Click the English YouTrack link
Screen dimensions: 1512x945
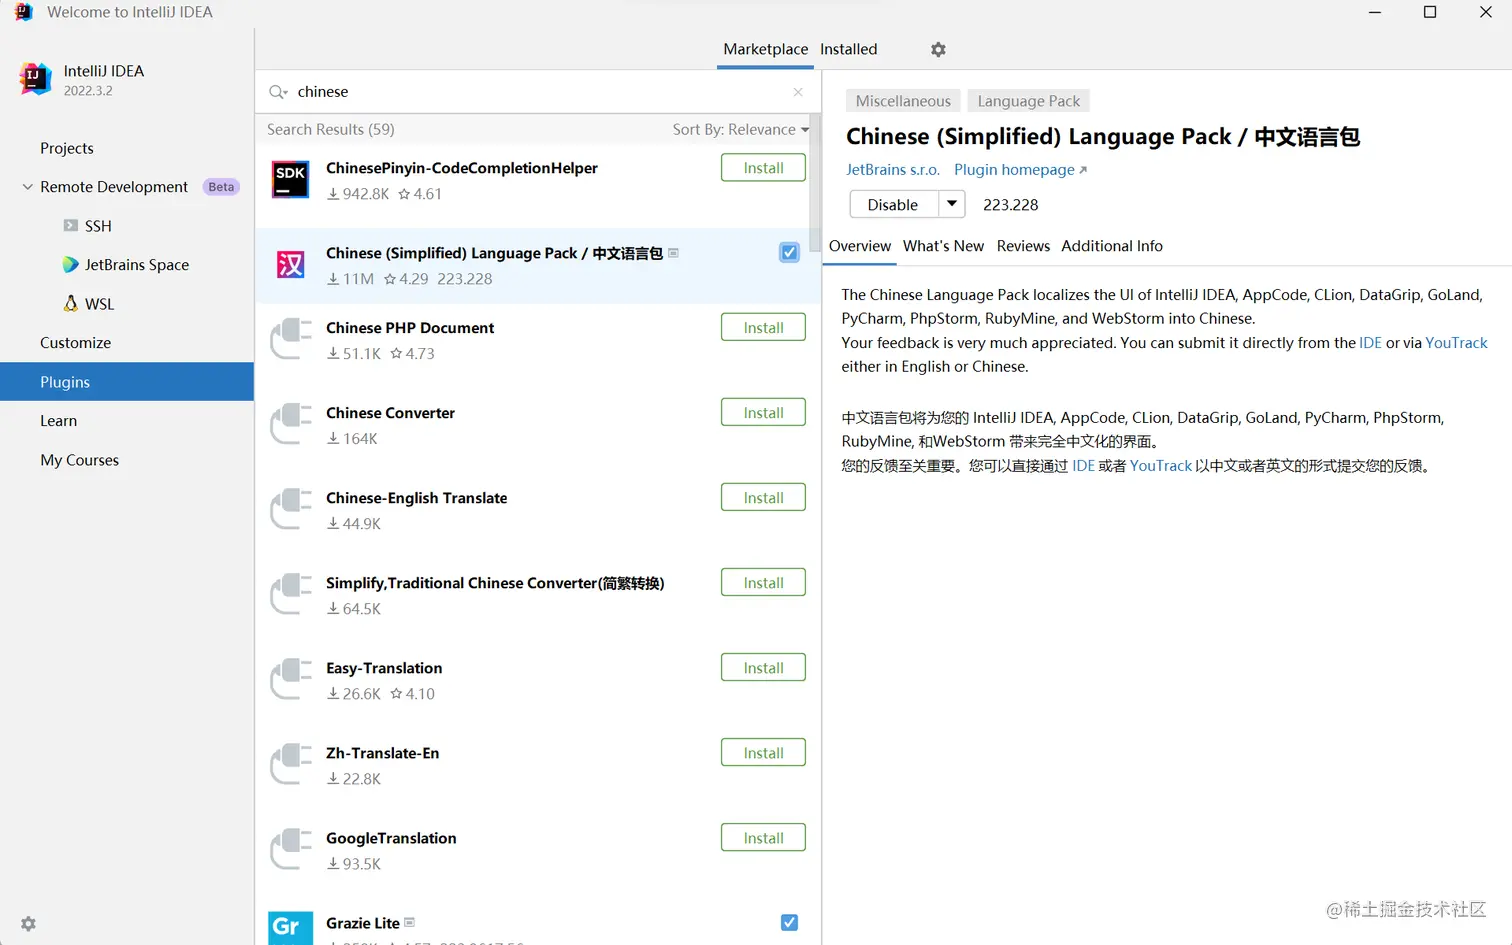tap(1456, 343)
